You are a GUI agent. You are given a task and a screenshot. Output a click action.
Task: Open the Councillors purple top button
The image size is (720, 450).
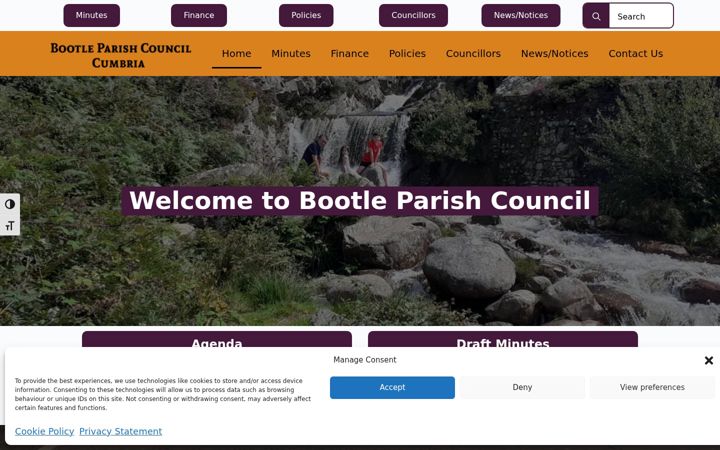tap(413, 15)
